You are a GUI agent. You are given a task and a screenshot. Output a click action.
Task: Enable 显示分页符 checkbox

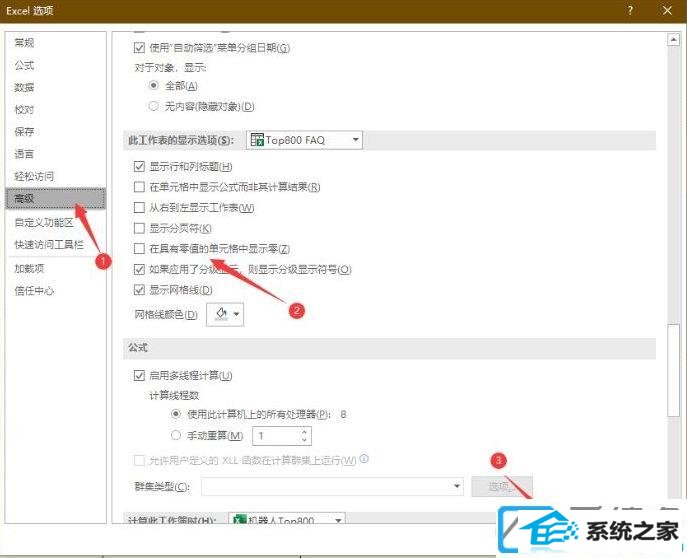coord(139,228)
